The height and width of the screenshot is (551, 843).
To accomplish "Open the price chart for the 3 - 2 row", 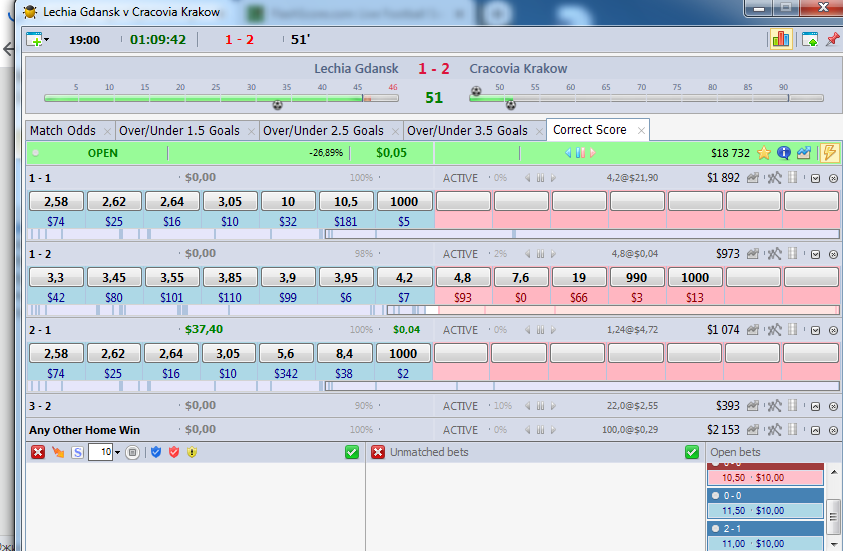I will pos(753,406).
